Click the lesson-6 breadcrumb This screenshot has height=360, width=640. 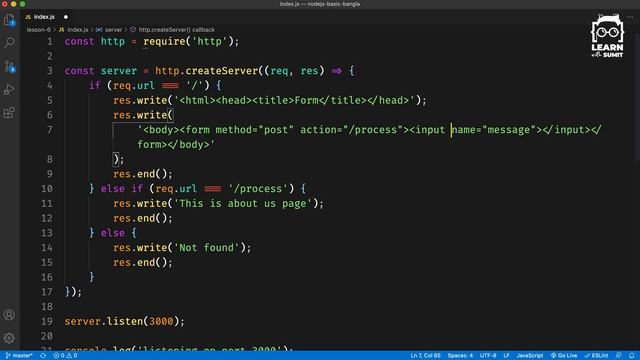39,30
